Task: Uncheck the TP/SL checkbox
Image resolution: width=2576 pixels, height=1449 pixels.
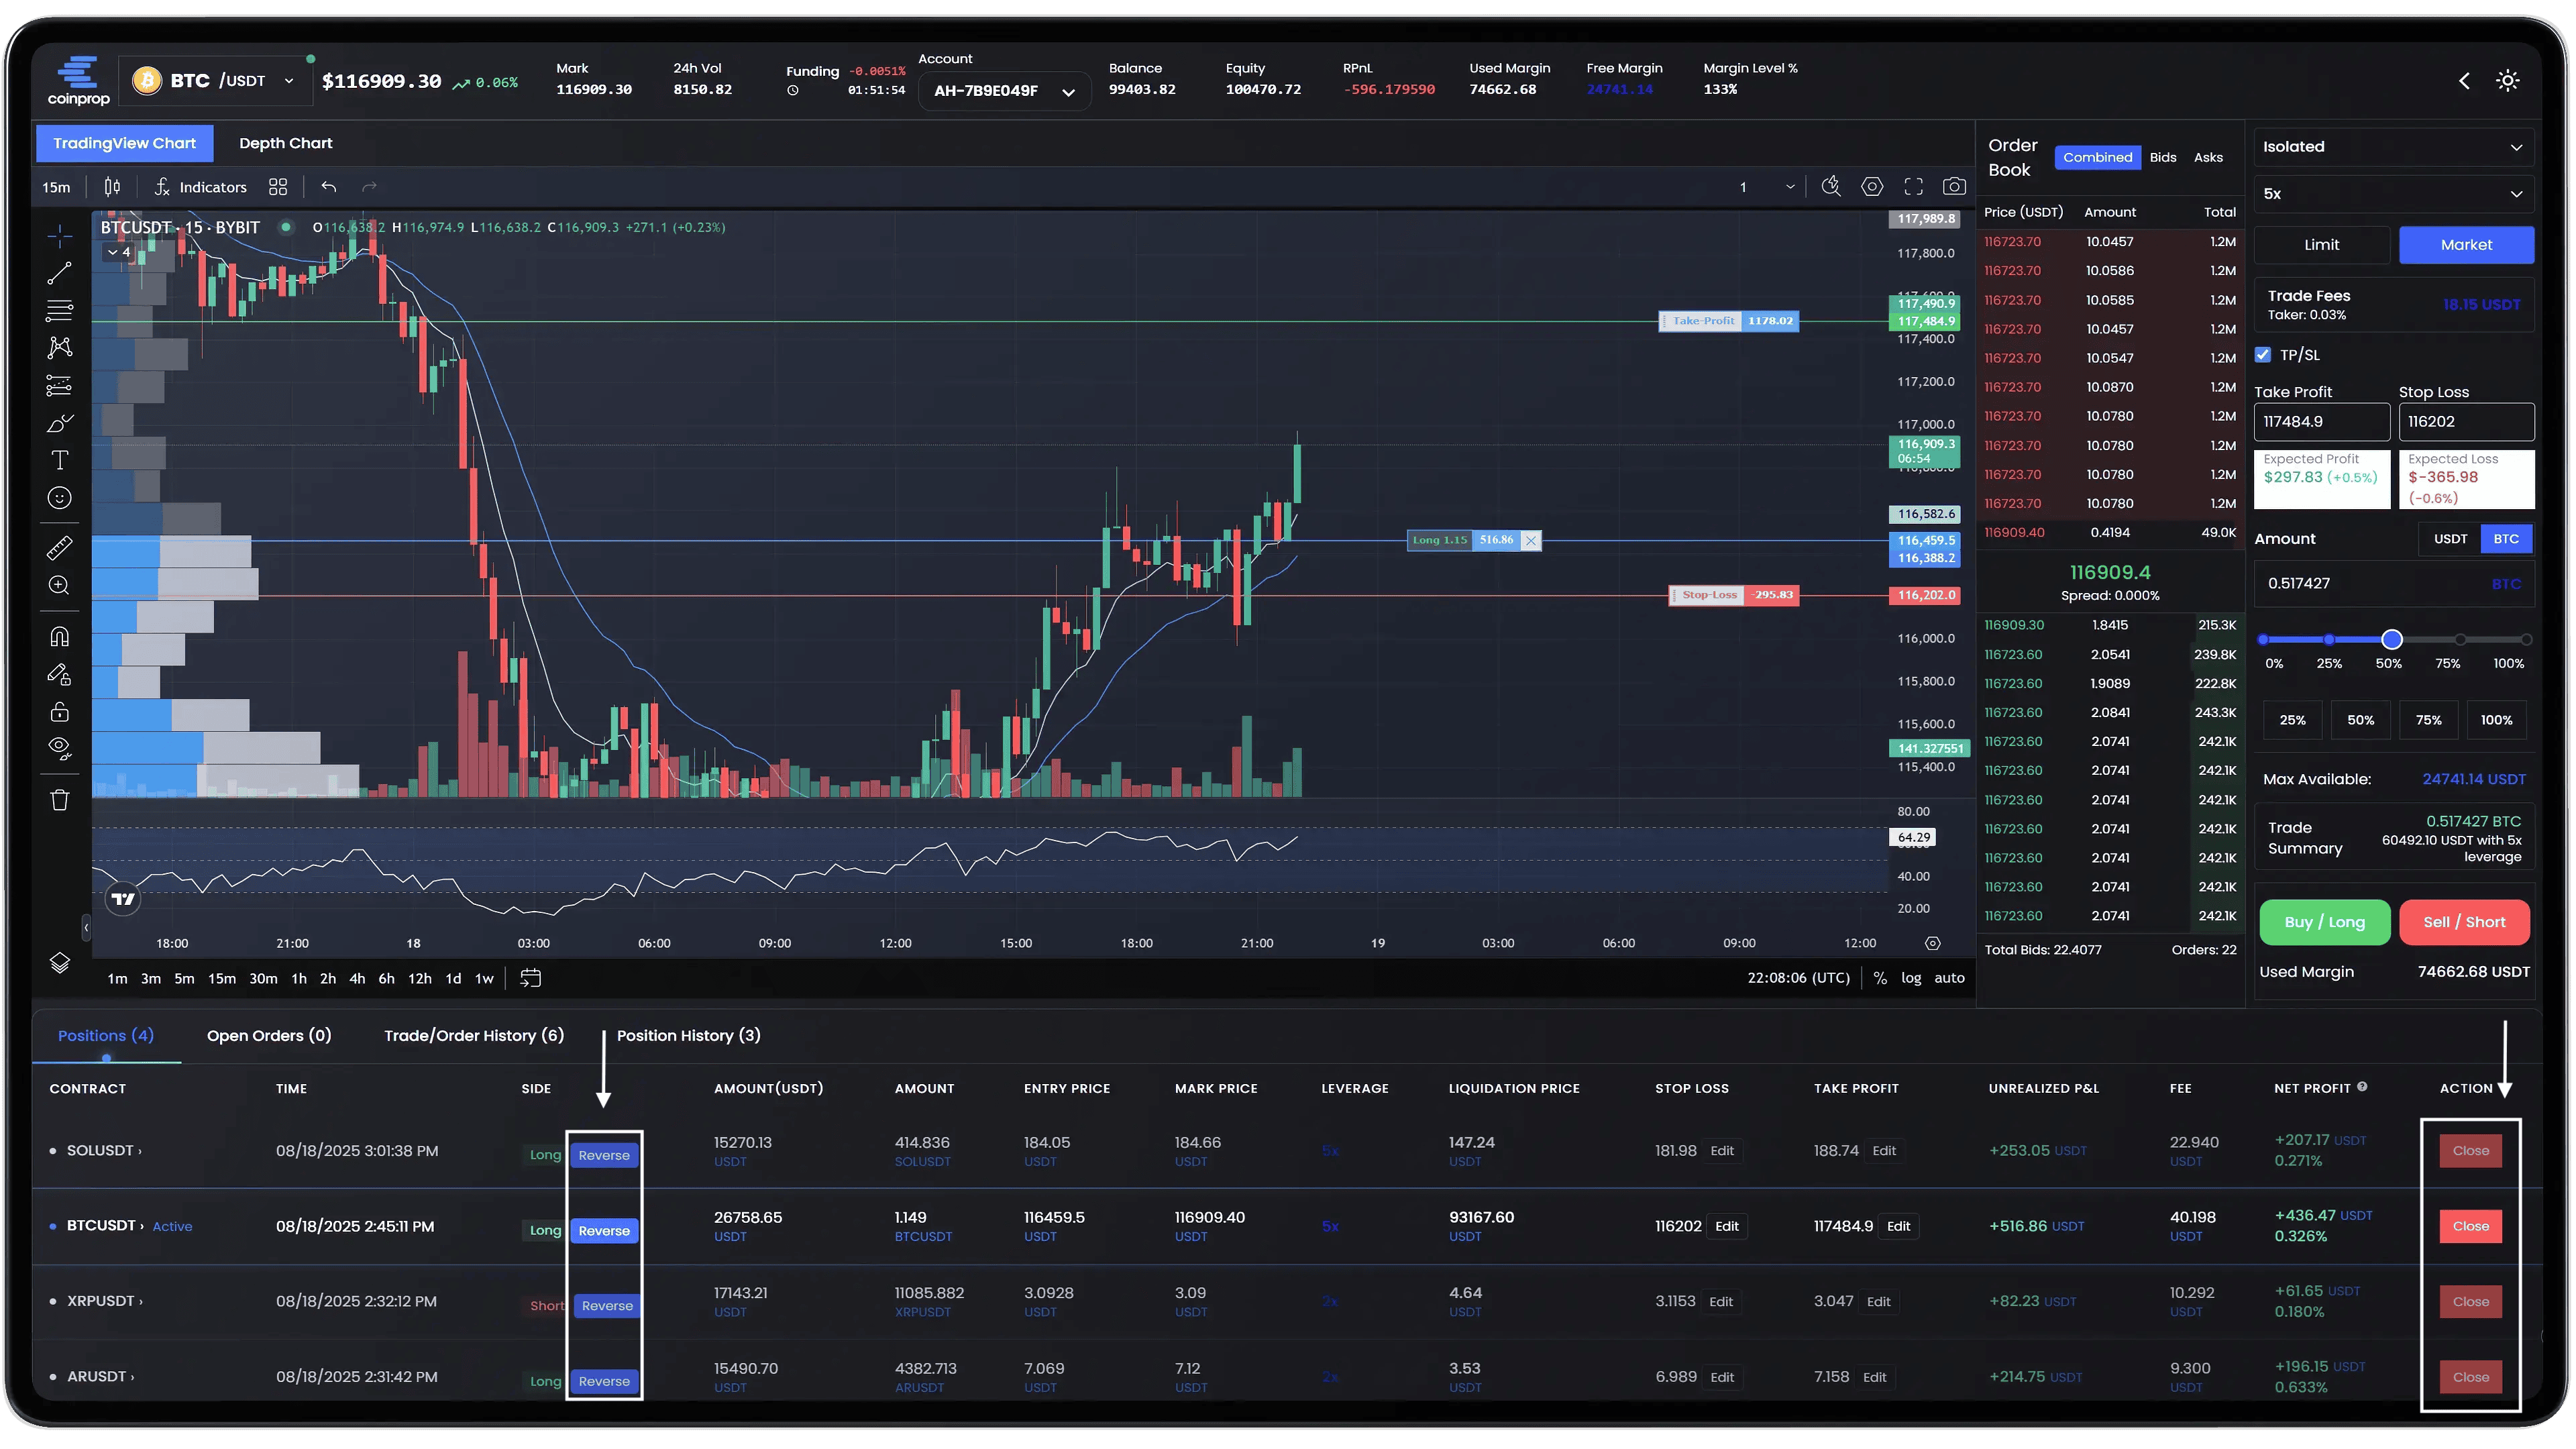Action: coord(2263,355)
